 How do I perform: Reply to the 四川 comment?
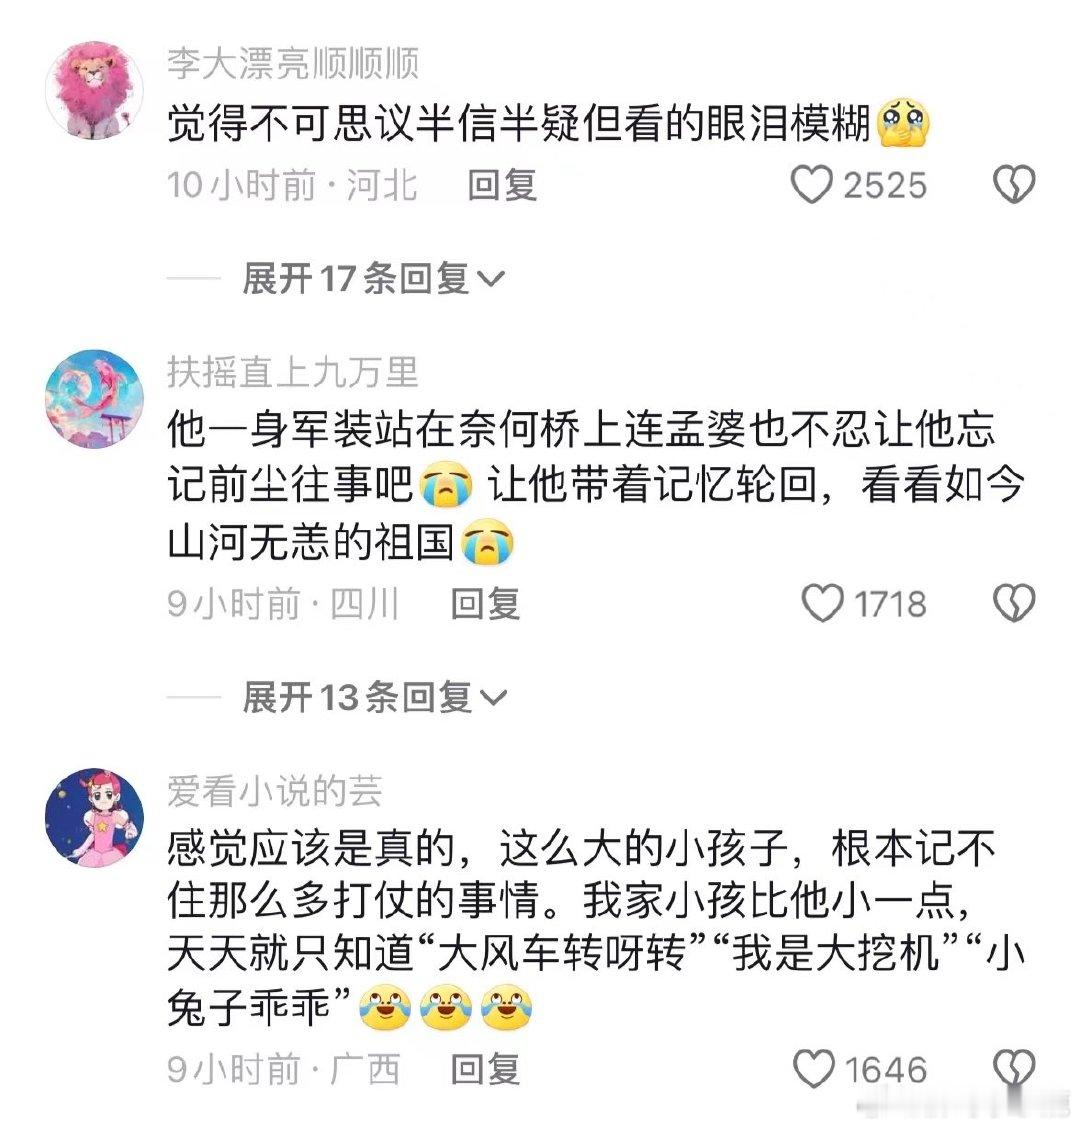486,603
